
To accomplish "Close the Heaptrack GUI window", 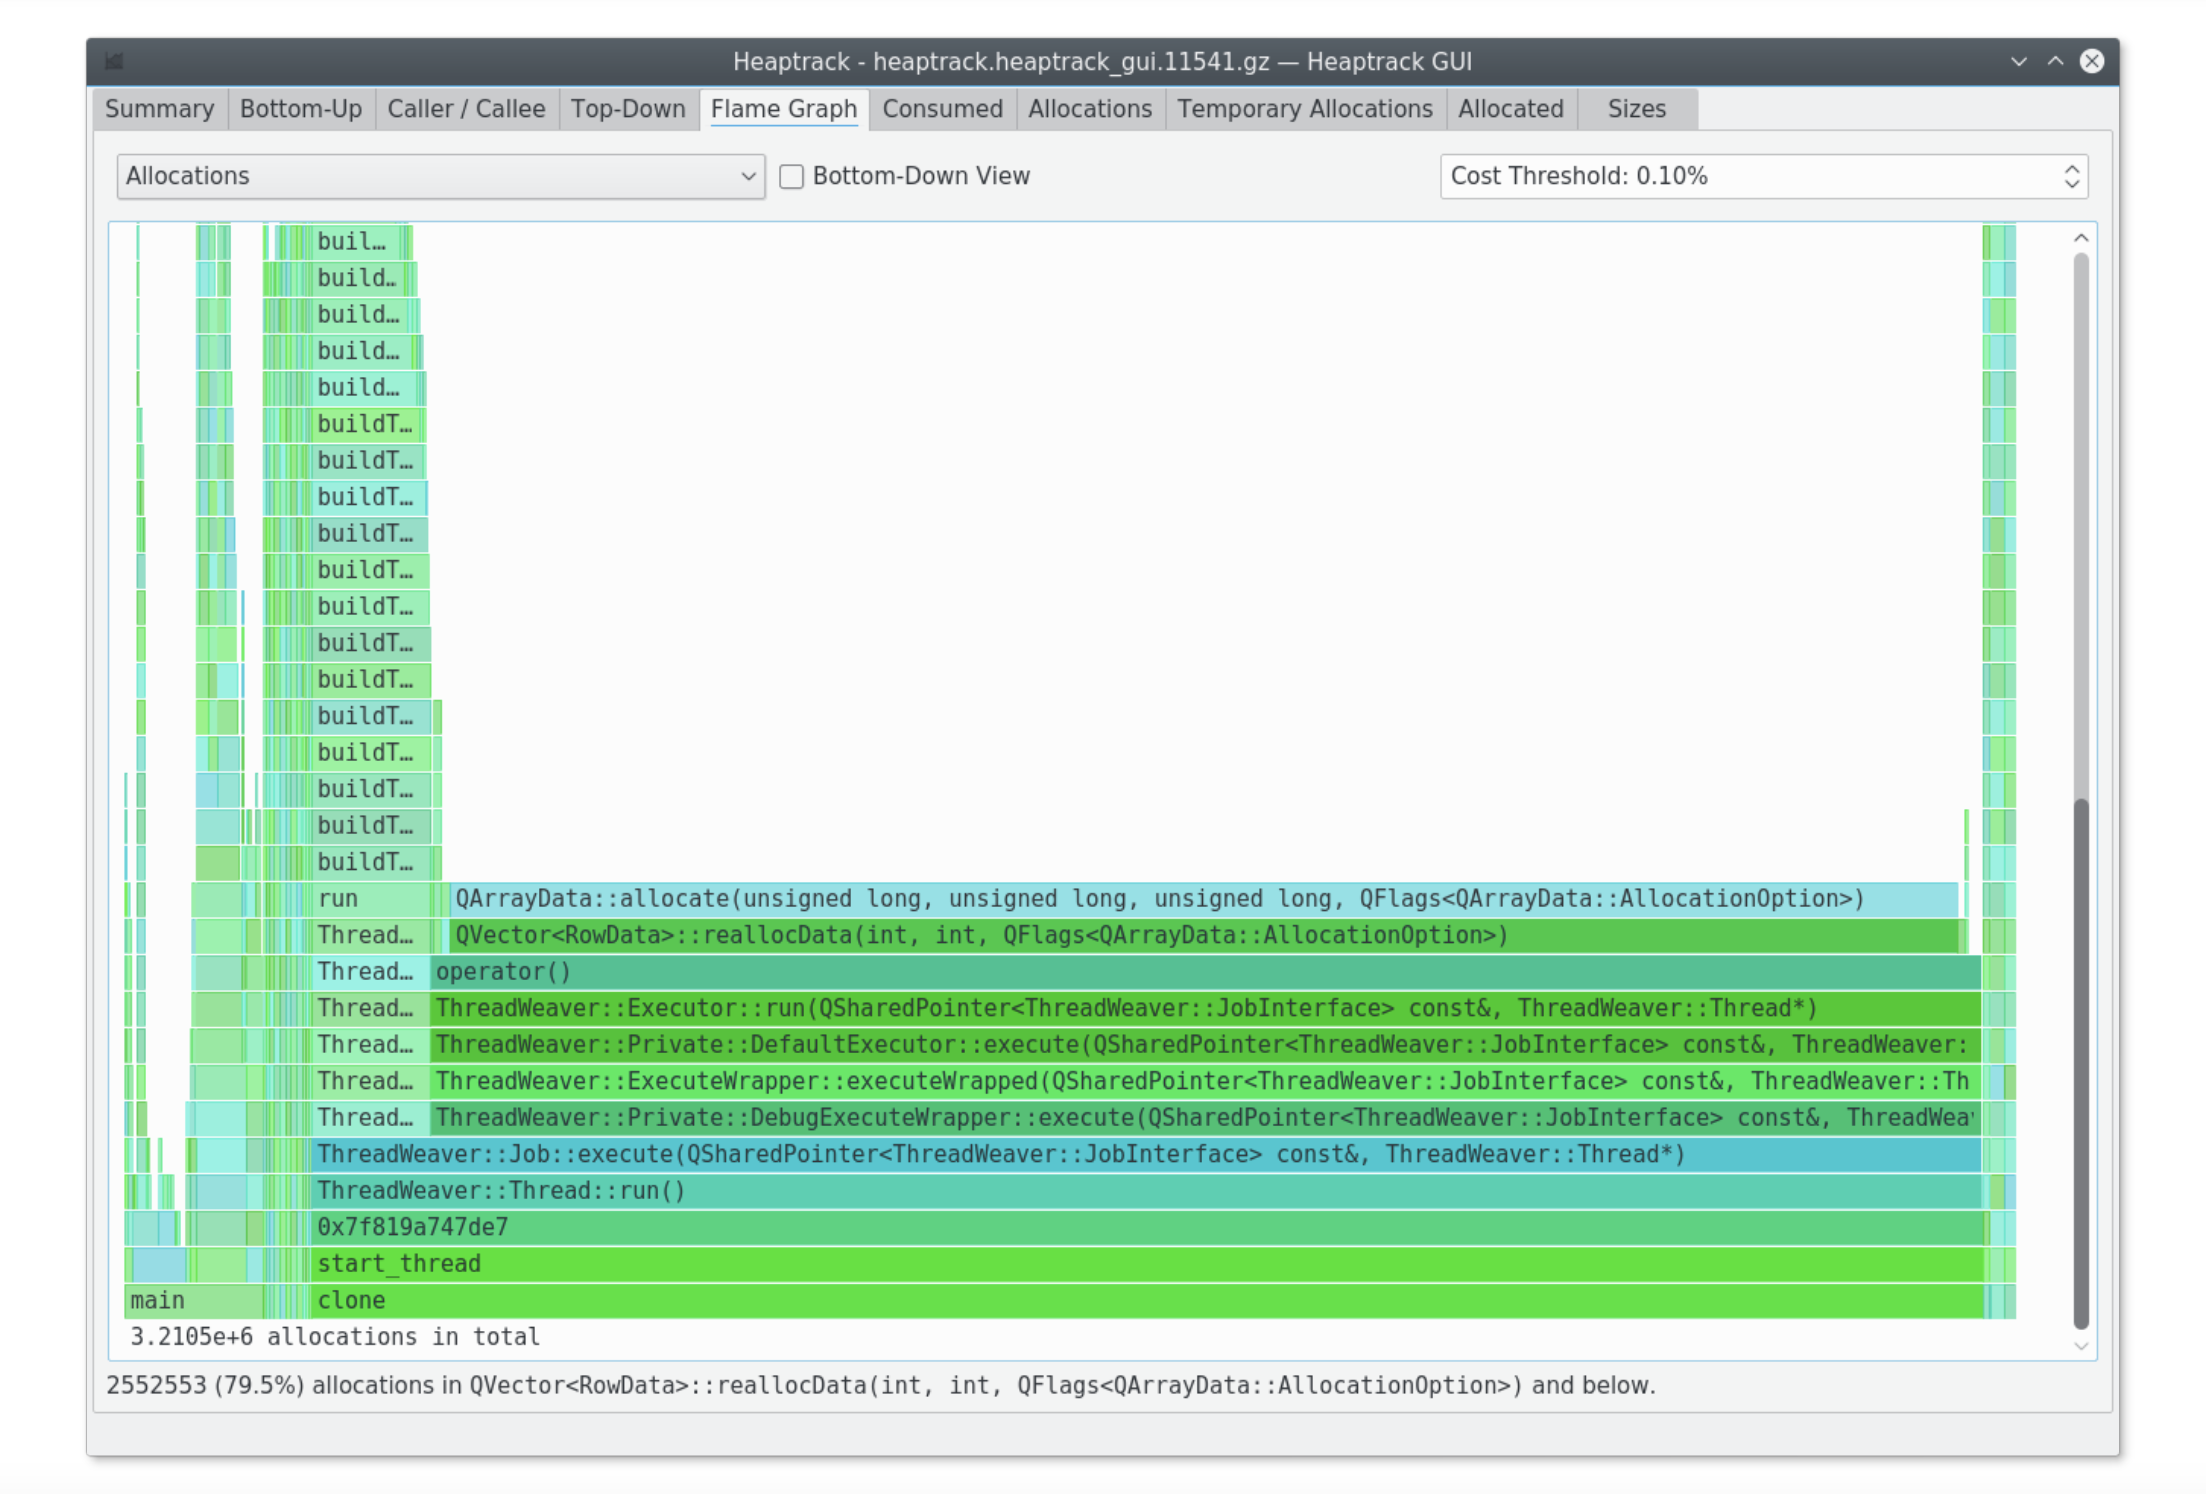I will (x=2092, y=62).
